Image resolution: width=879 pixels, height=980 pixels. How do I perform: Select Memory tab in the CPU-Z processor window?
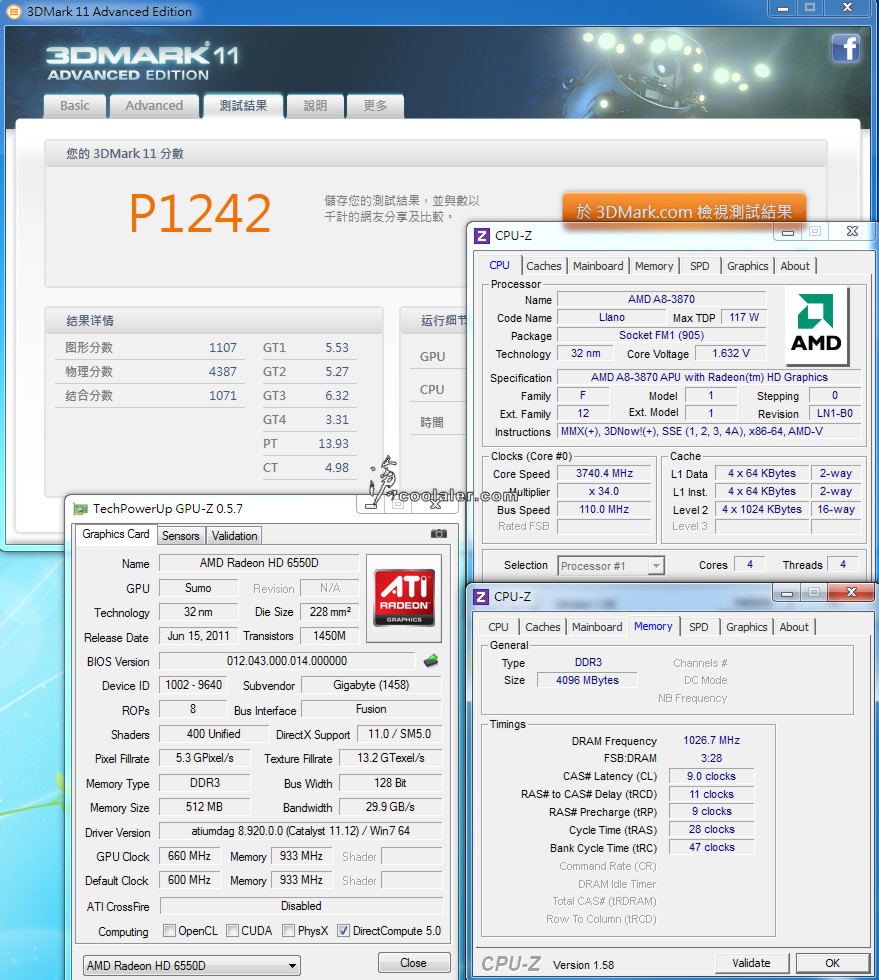654,266
